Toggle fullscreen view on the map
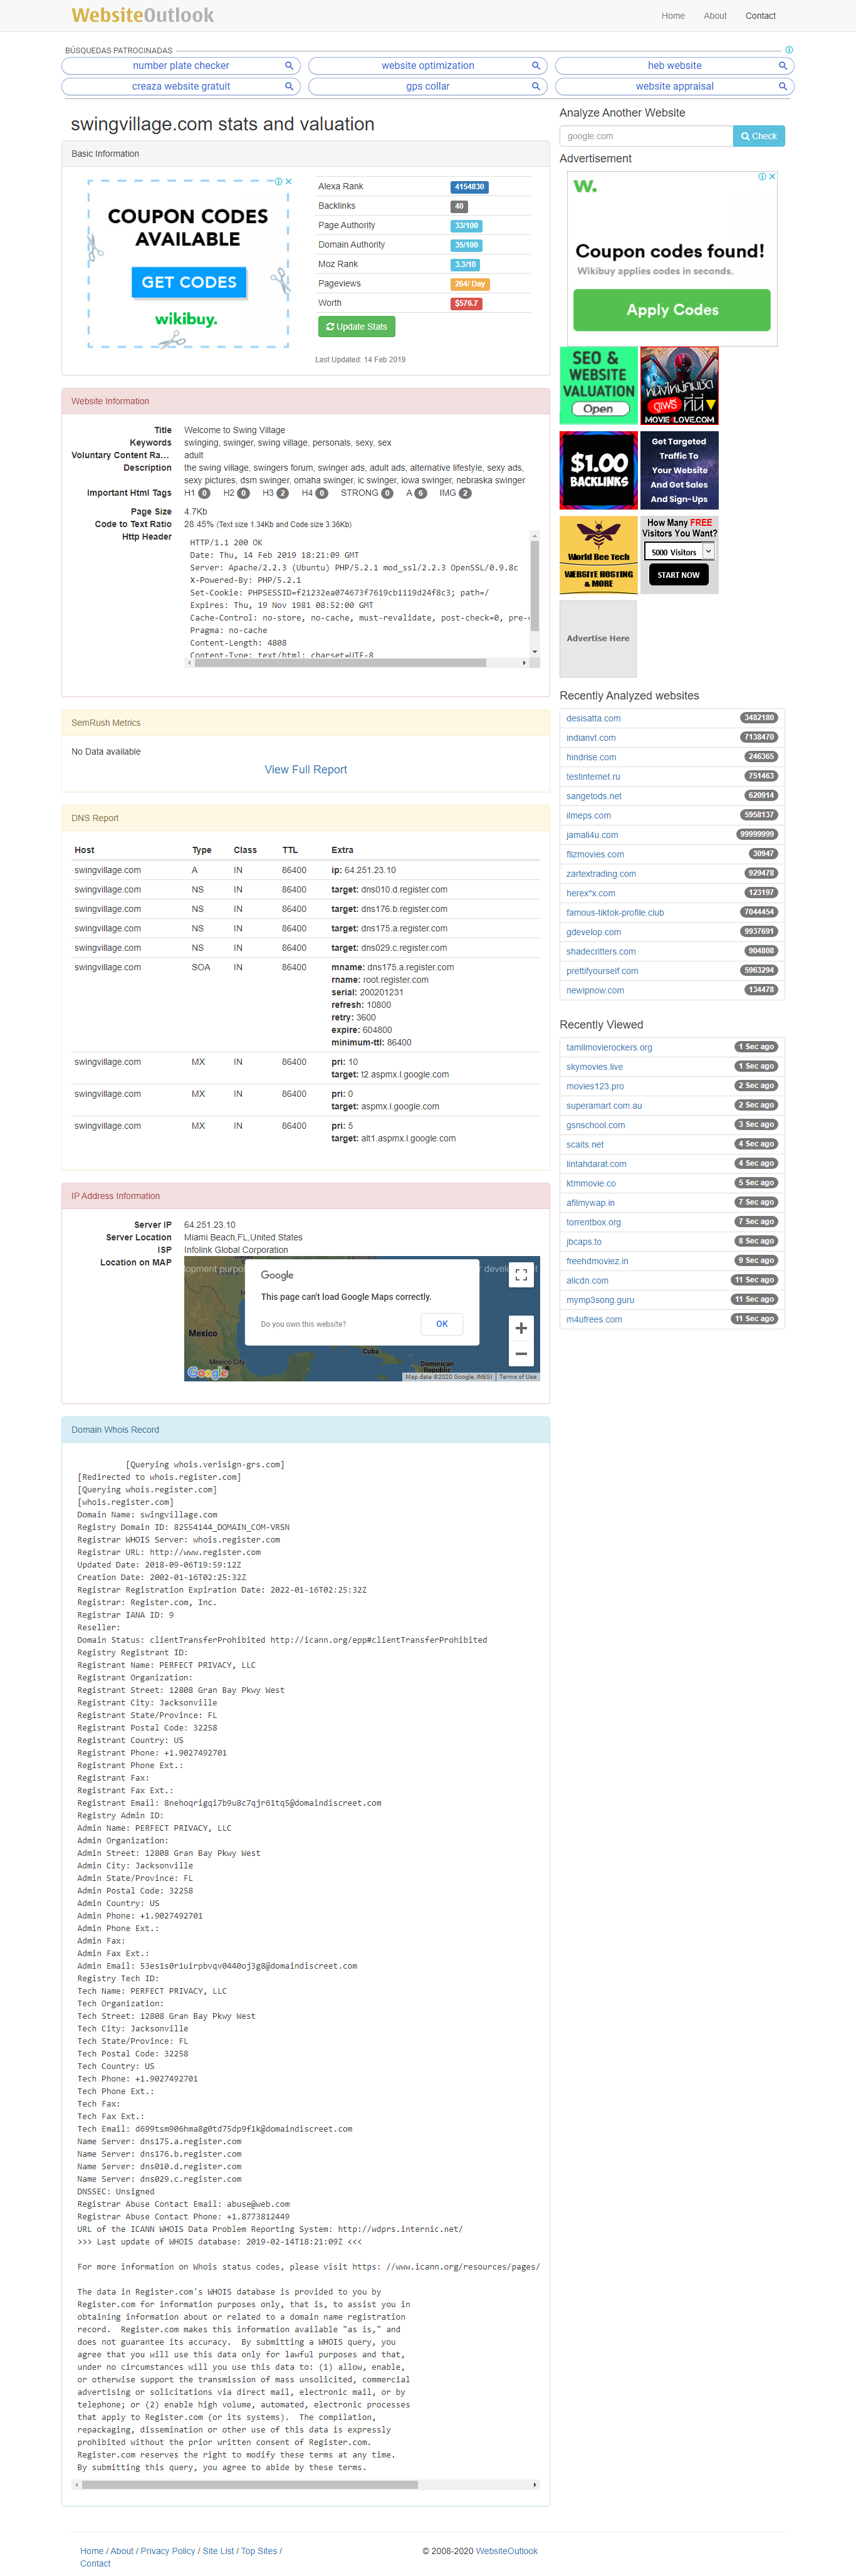Screen dimensions: 856x2576 (521, 1274)
